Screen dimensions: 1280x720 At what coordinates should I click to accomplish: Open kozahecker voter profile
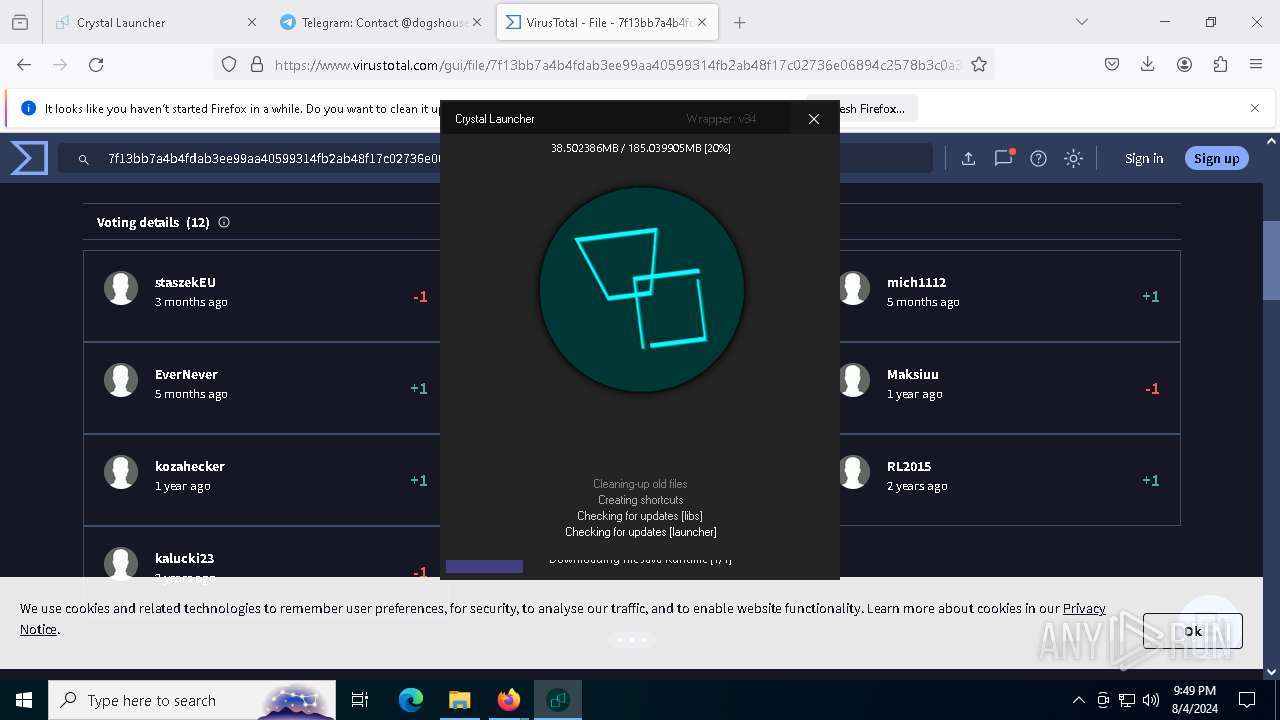(x=190, y=466)
